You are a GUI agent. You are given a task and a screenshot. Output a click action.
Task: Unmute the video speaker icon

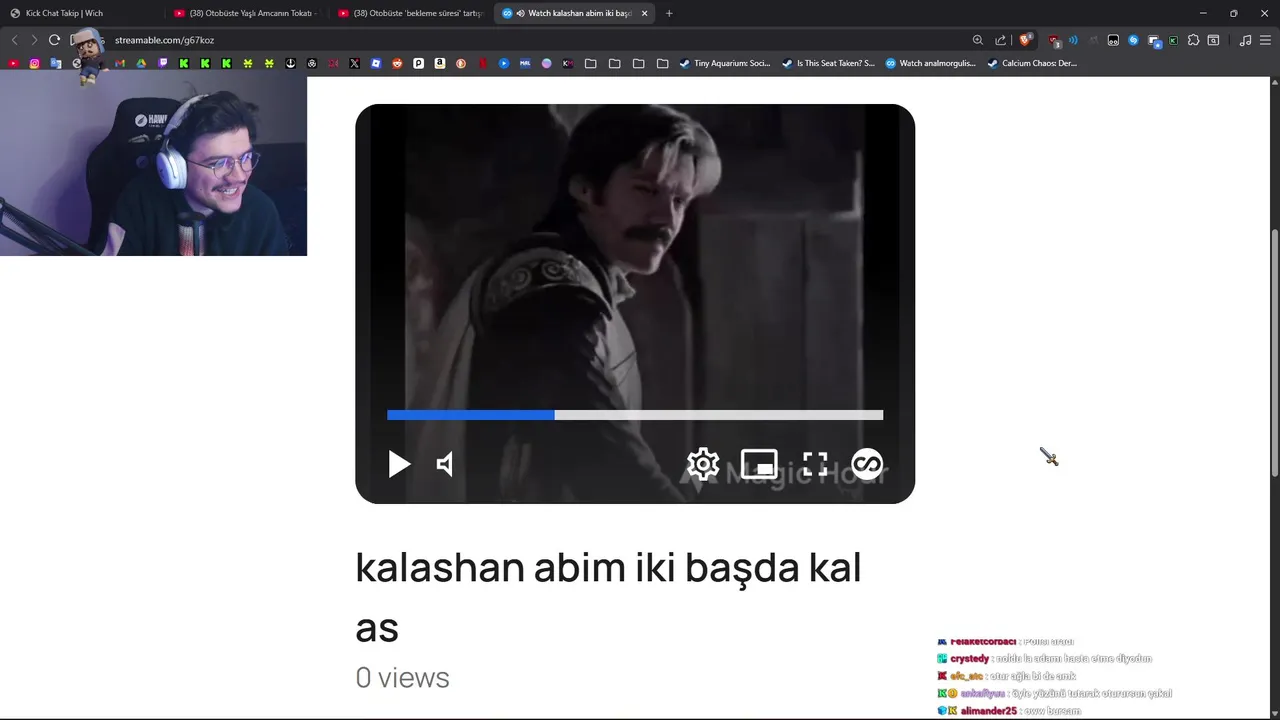pyautogui.click(x=445, y=464)
